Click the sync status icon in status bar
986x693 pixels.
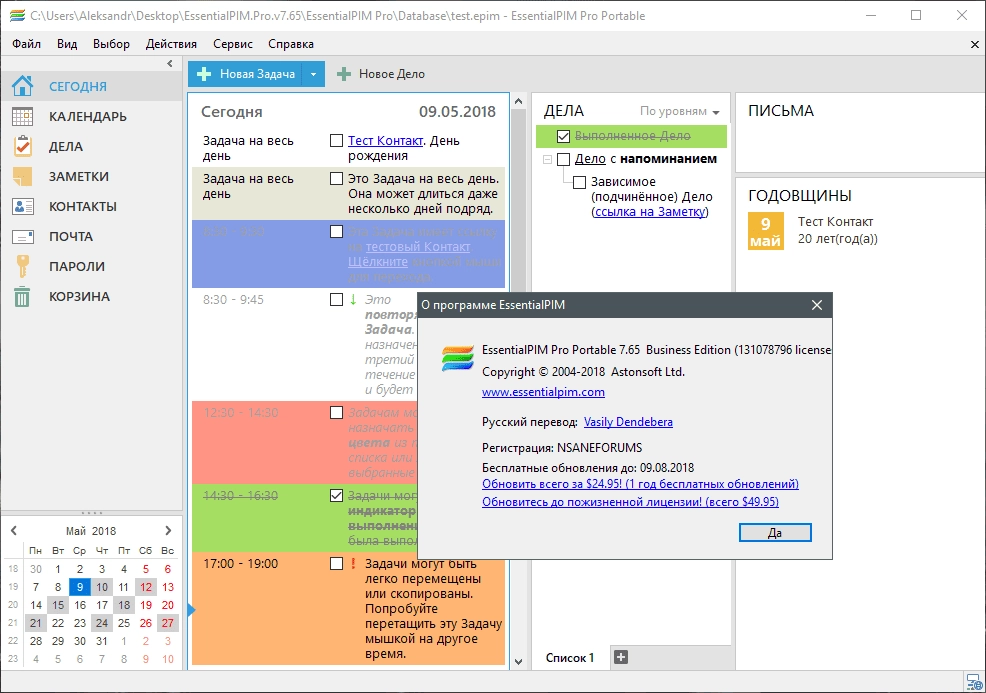coord(973,682)
